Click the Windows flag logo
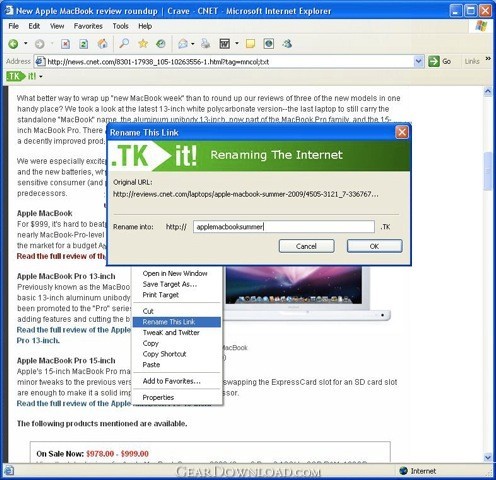 [x=481, y=26]
